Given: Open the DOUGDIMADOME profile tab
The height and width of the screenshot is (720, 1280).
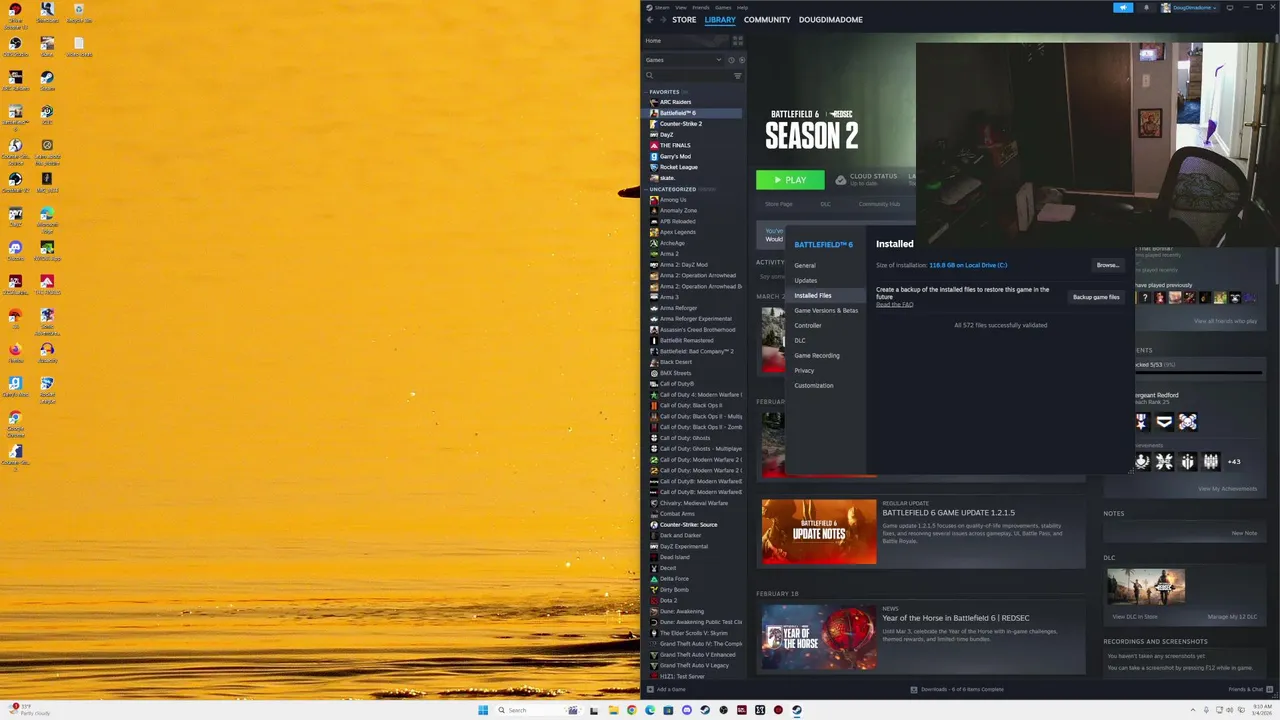Looking at the screenshot, I should coord(830,20).
